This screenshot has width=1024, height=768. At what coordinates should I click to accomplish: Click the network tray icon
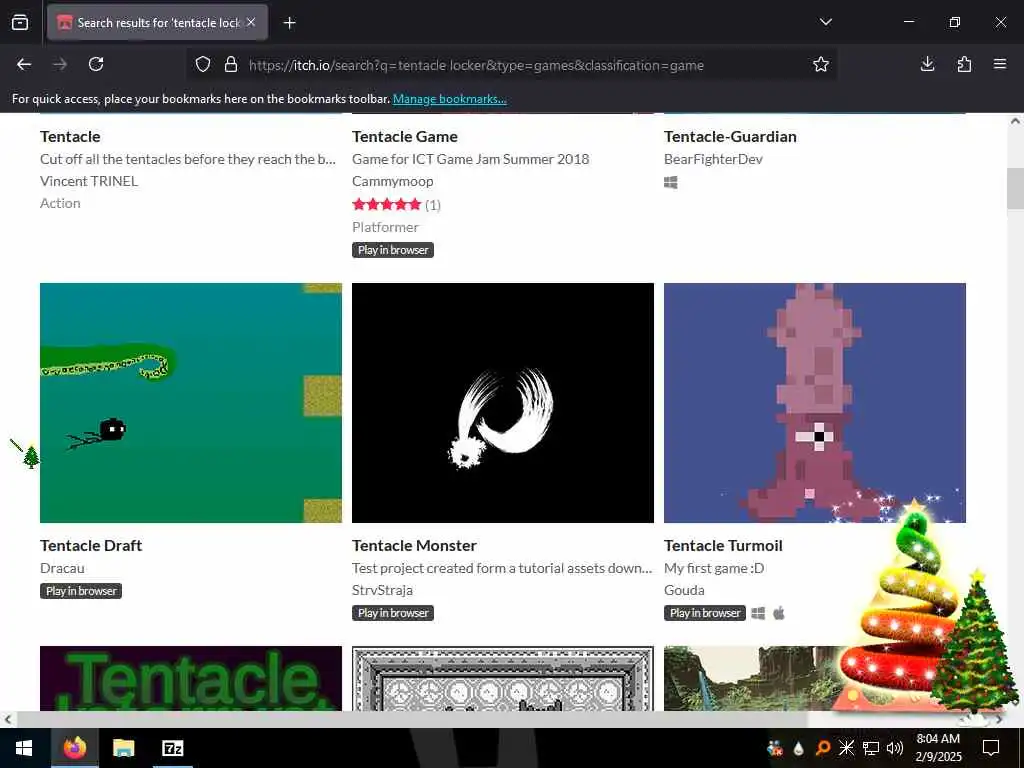871,748
